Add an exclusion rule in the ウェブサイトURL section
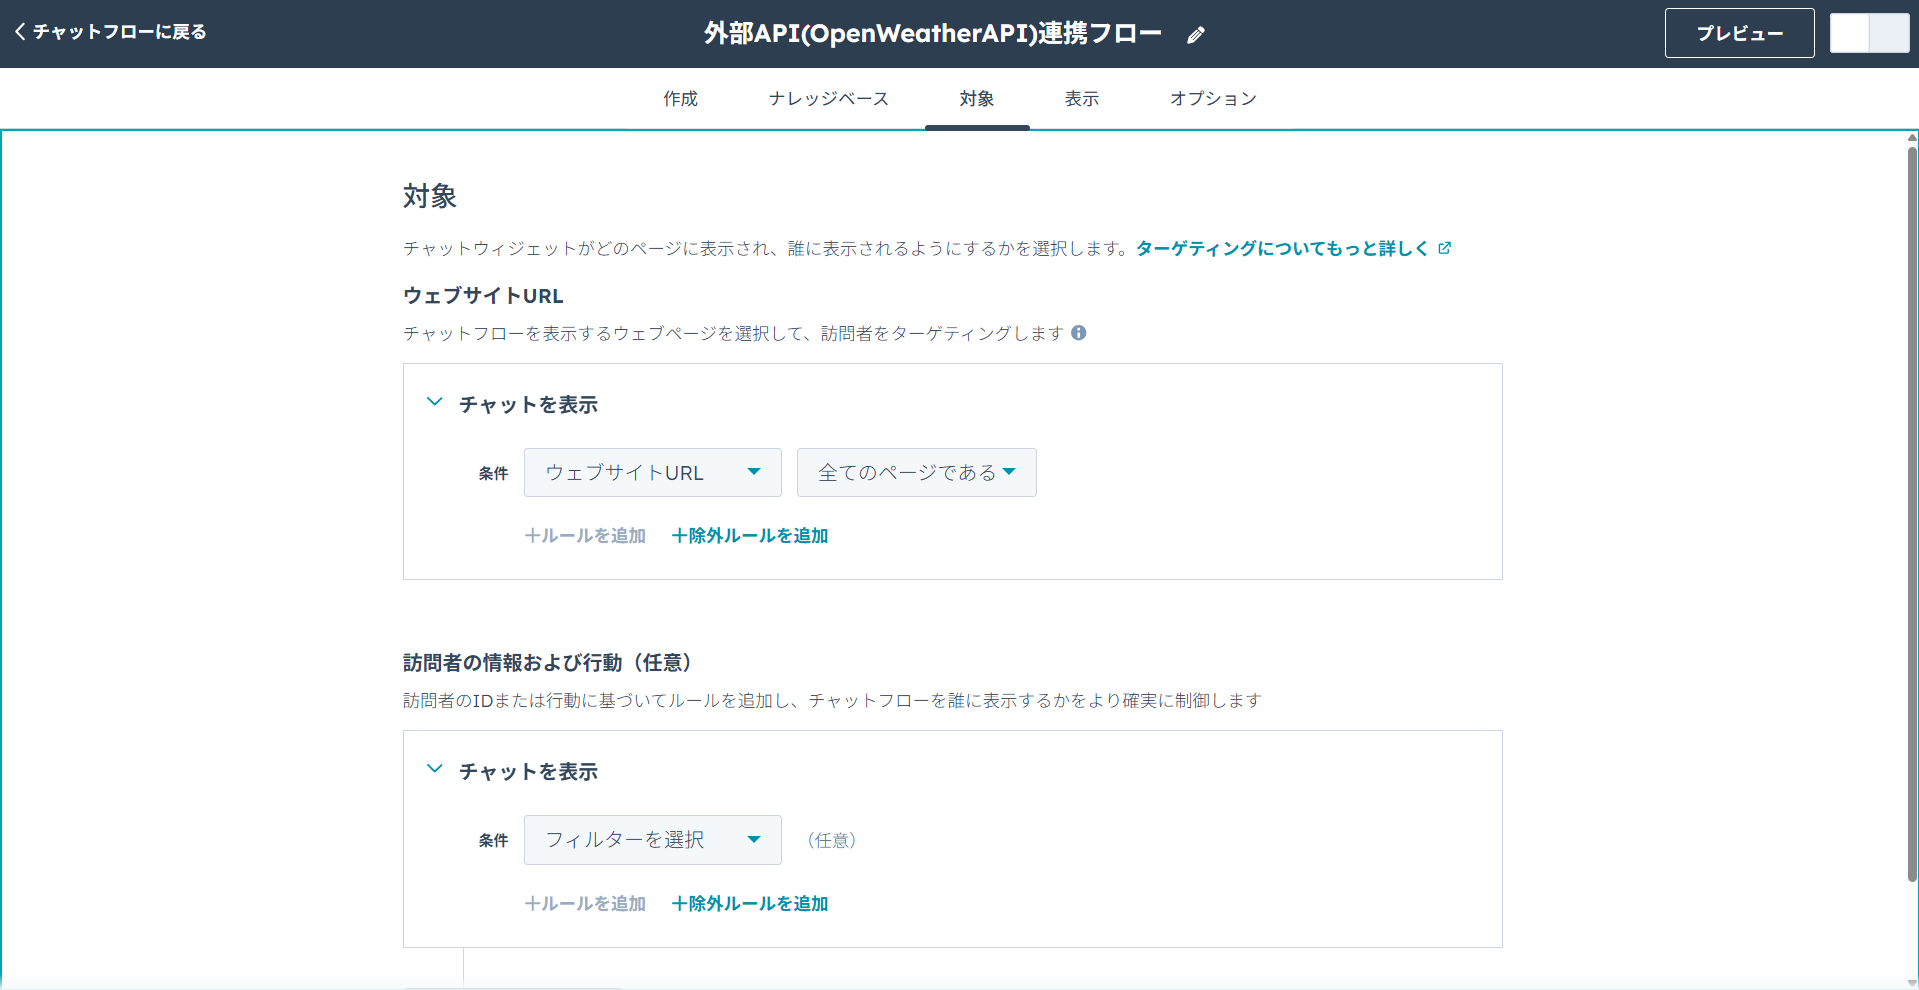1919x990 pixels. tap(749, 535)
